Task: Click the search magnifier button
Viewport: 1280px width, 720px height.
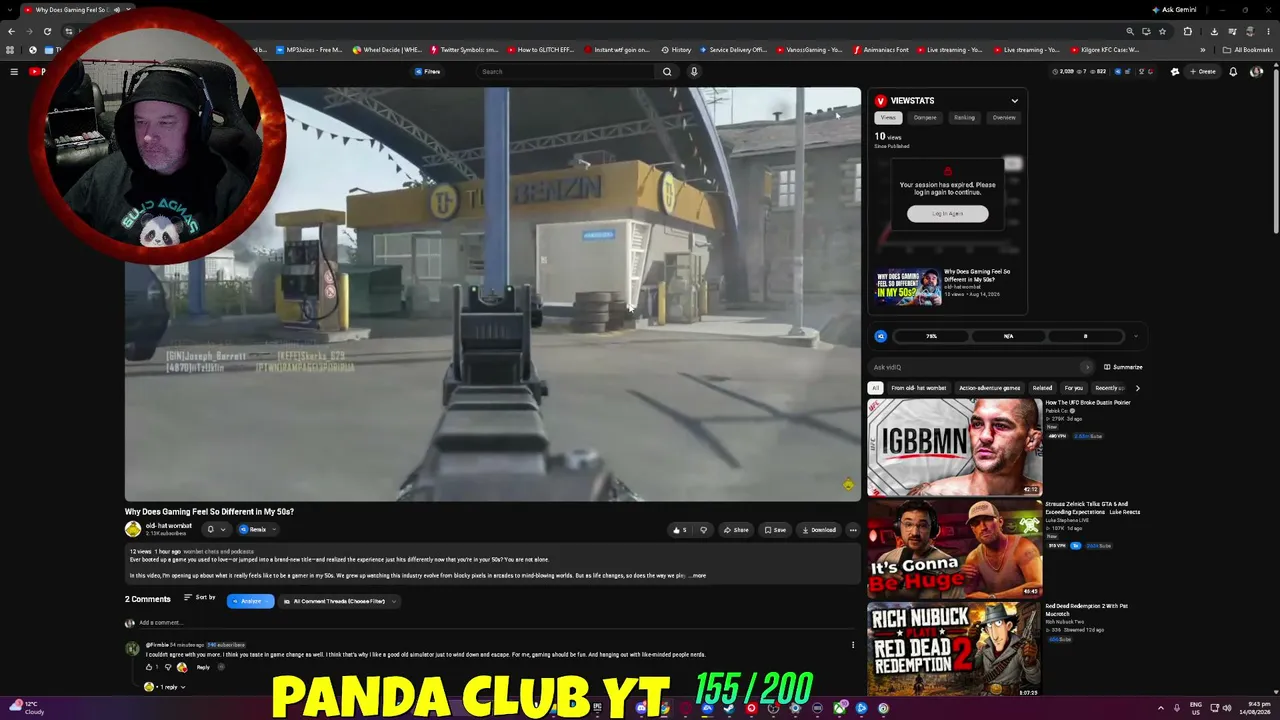Action: pyautogui.click(x=667, y=72)
